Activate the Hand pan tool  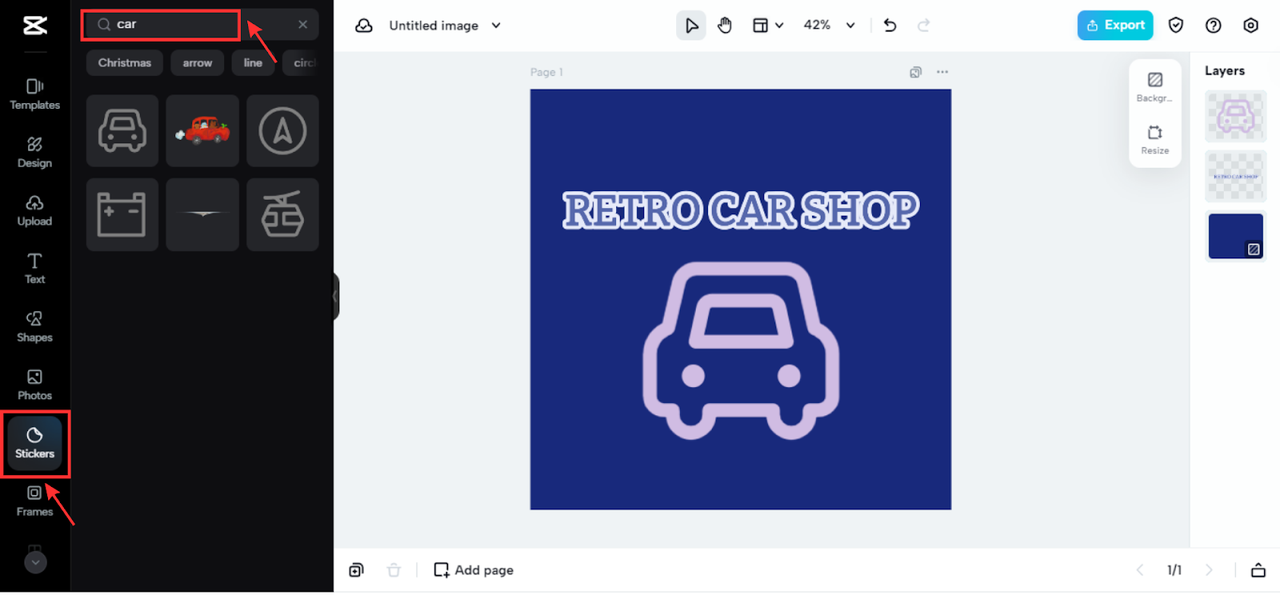click(725, 25)
